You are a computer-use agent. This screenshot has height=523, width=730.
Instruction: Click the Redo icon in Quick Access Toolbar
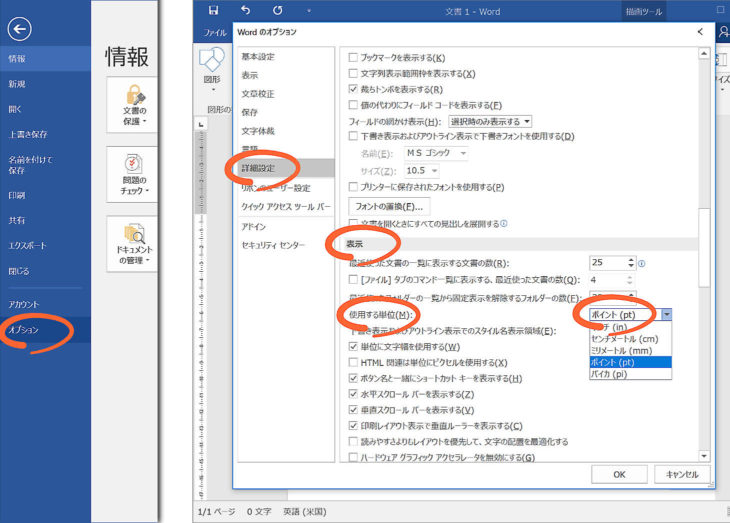(276, 10)
